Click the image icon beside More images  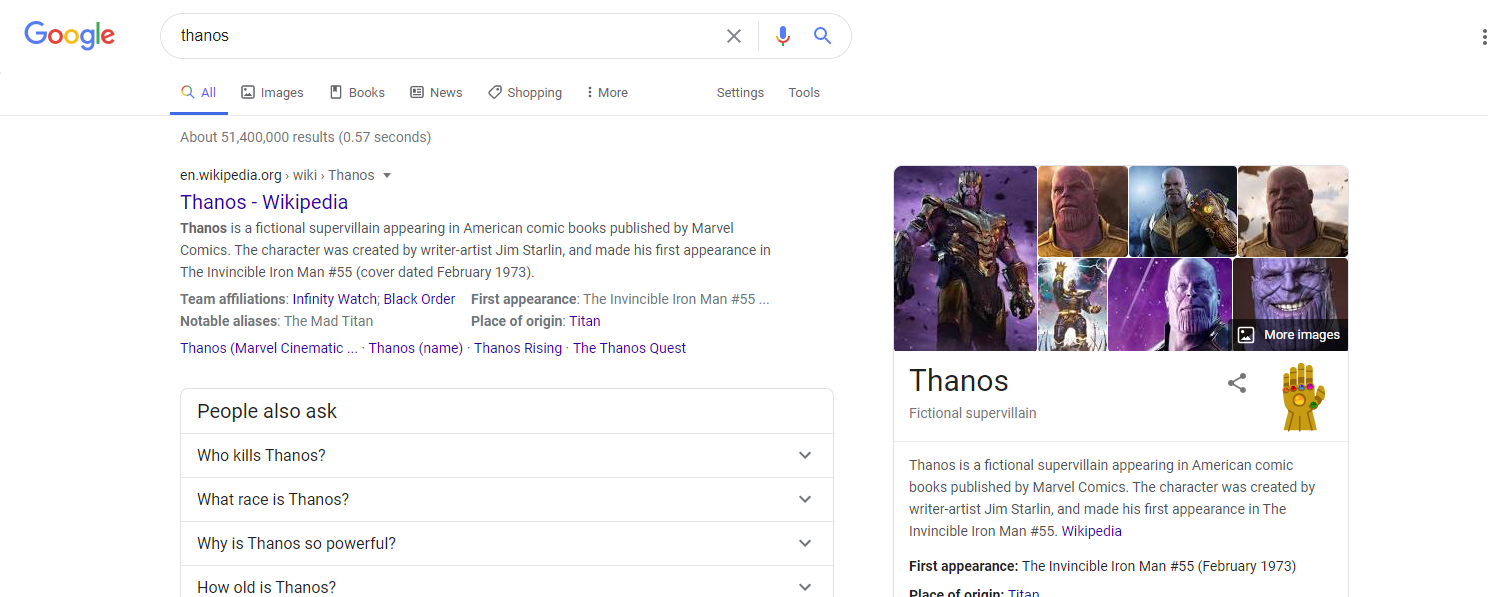1246,335
